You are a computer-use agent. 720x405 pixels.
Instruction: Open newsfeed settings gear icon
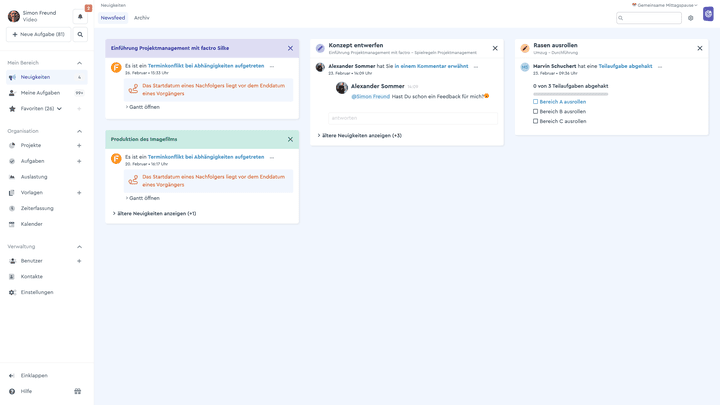pyautogui.click(x=691, y=18)
